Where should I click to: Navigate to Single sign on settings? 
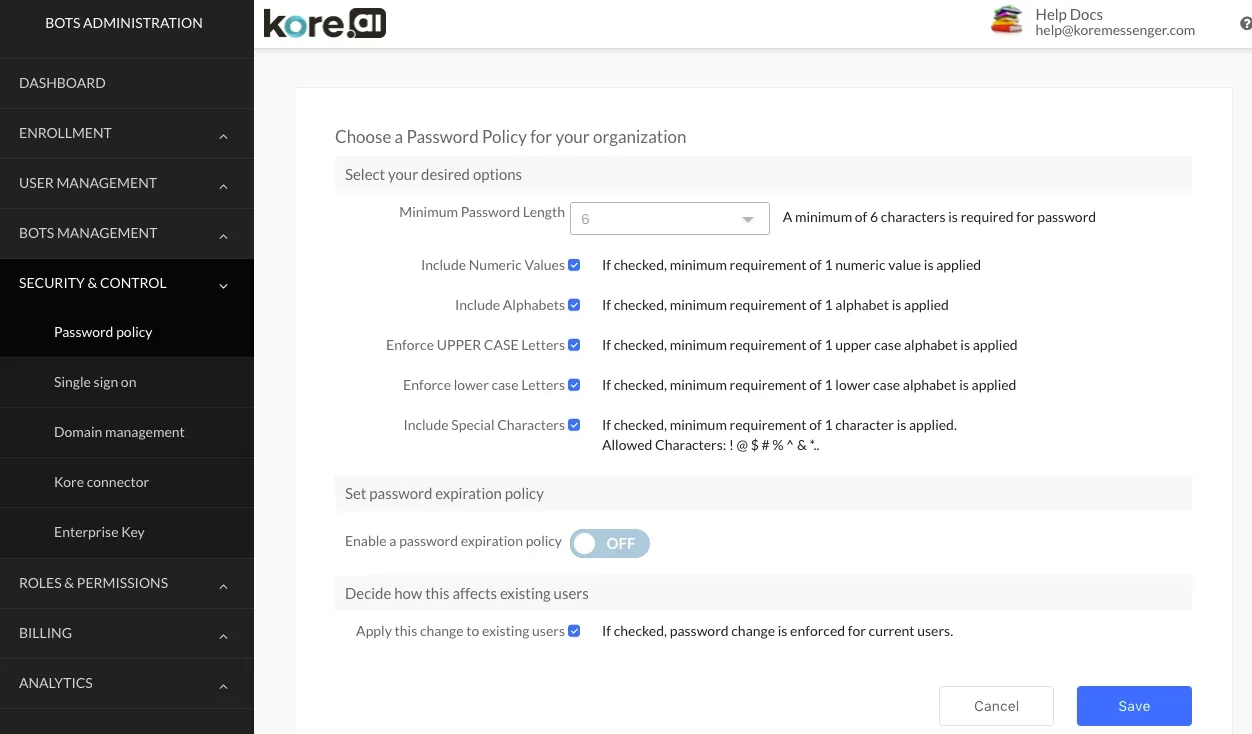pos(95,381)
